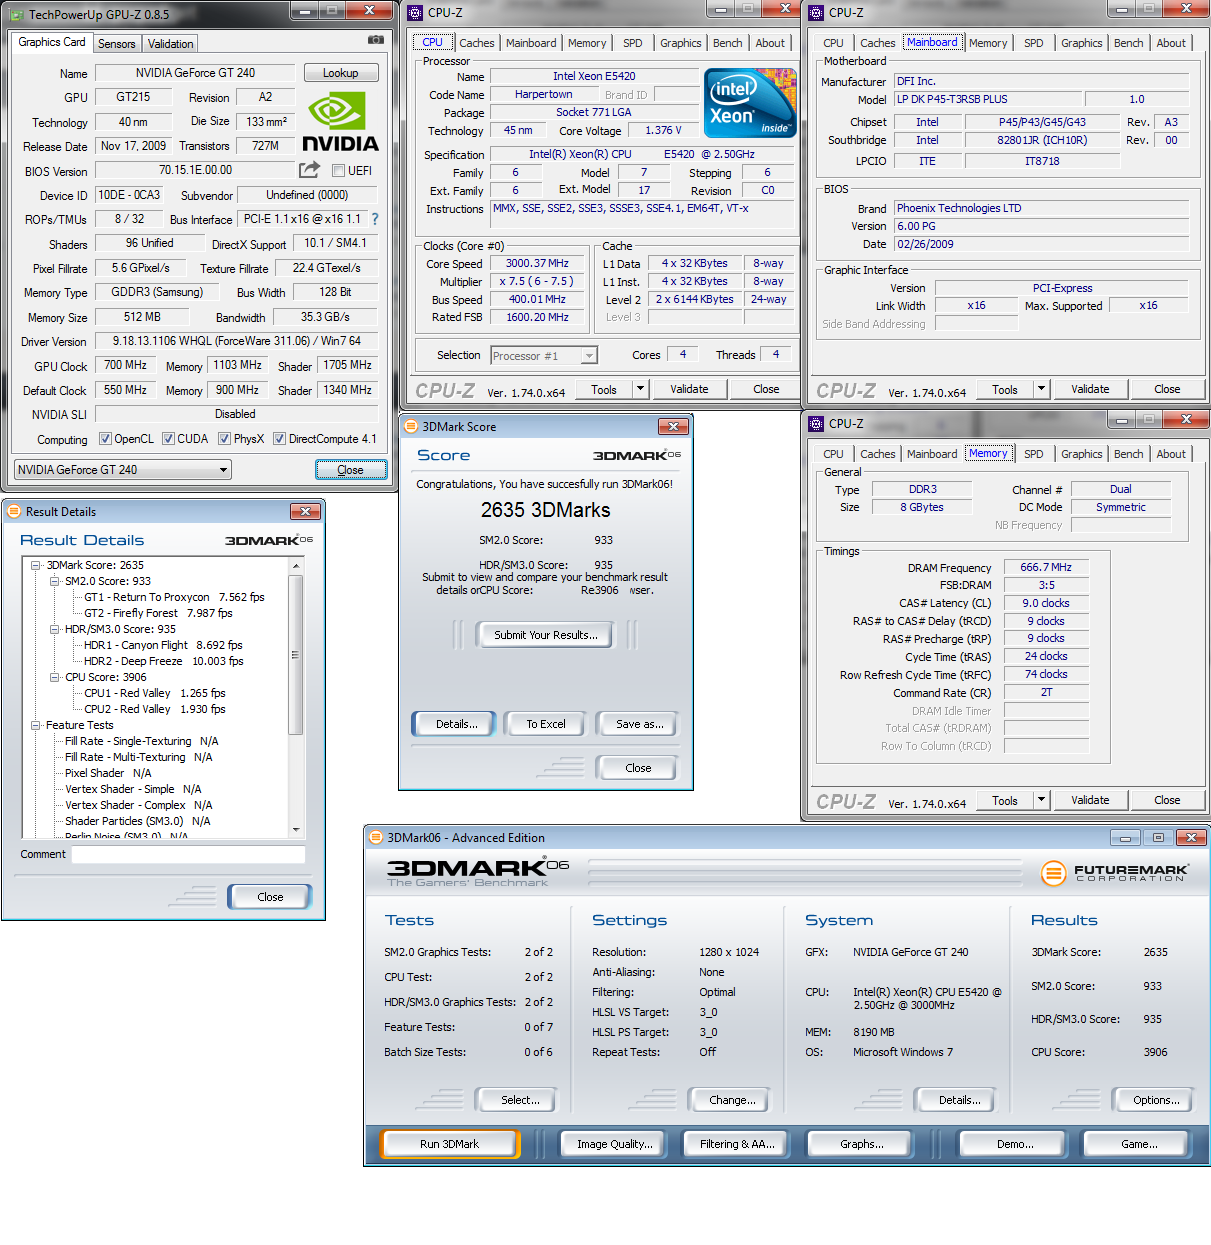Click Submit Your Results button
This screenshot has width=1211, height=1245.
pyautogui.click(x=546, y=635)
